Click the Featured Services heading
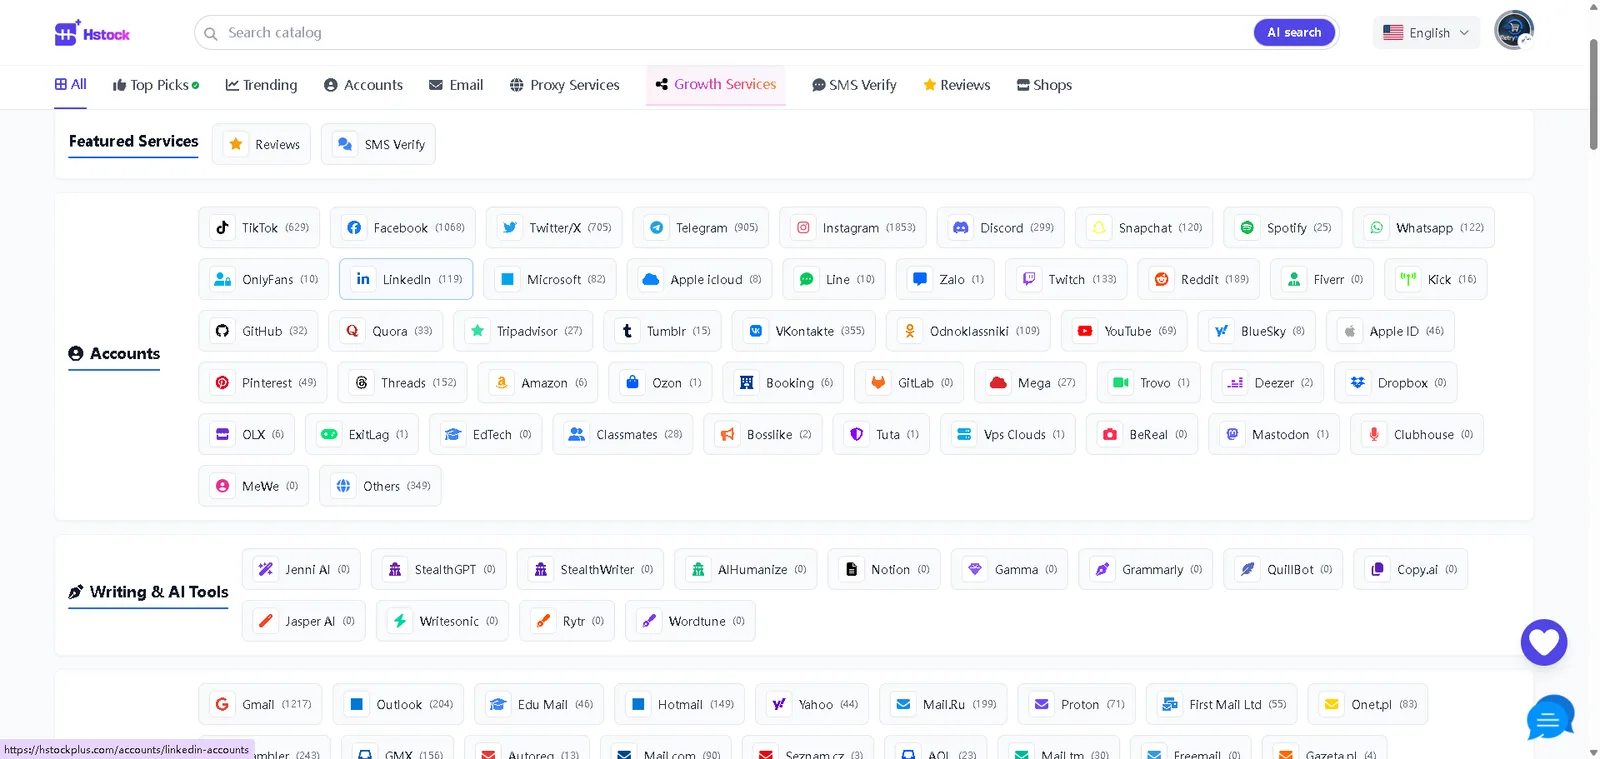The image size is (1600, 759). pyautogui.click(x=134, y=141)
